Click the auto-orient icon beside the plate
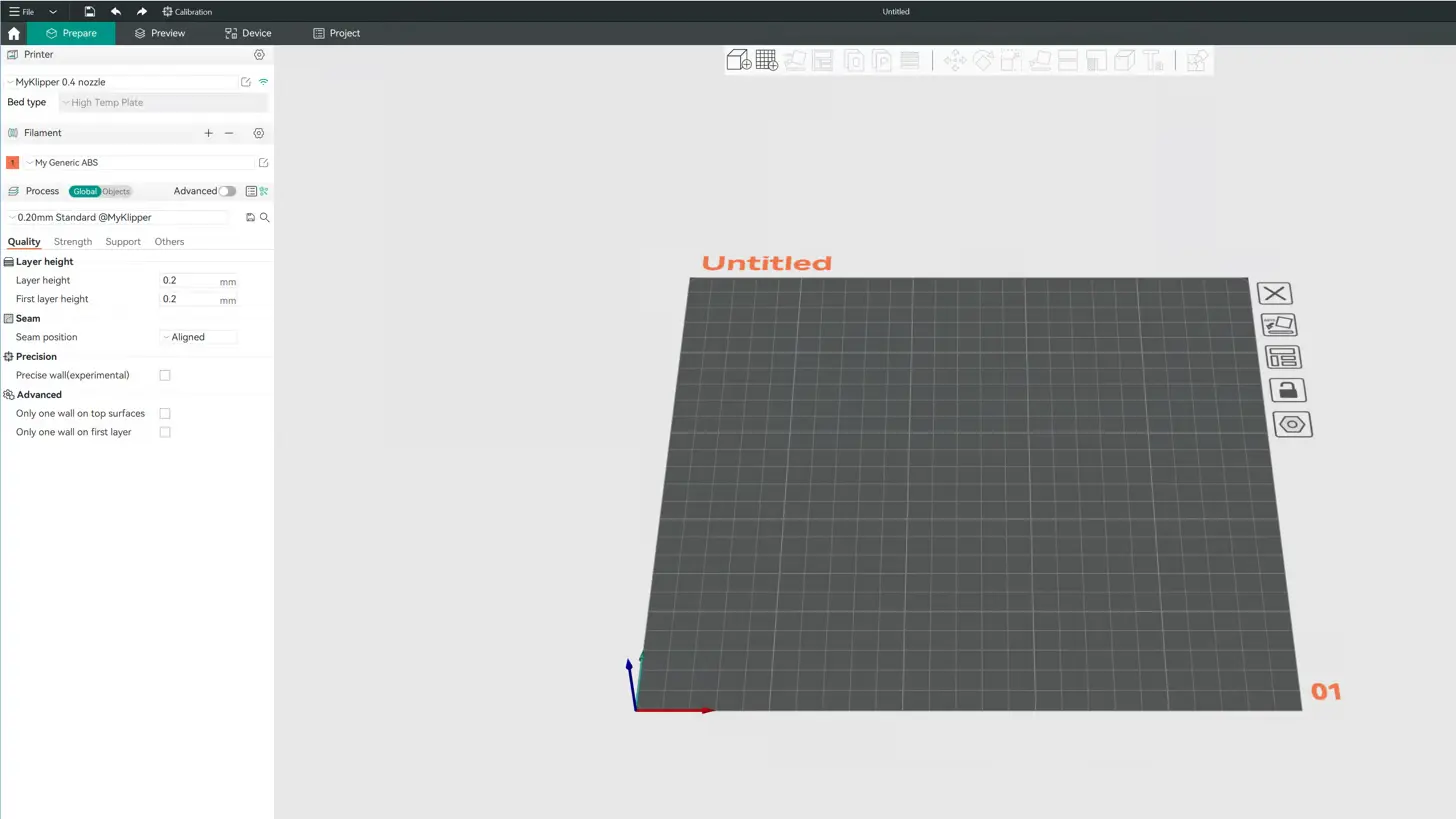This screenshot has height=819, width=1456. click(1279, 325)
